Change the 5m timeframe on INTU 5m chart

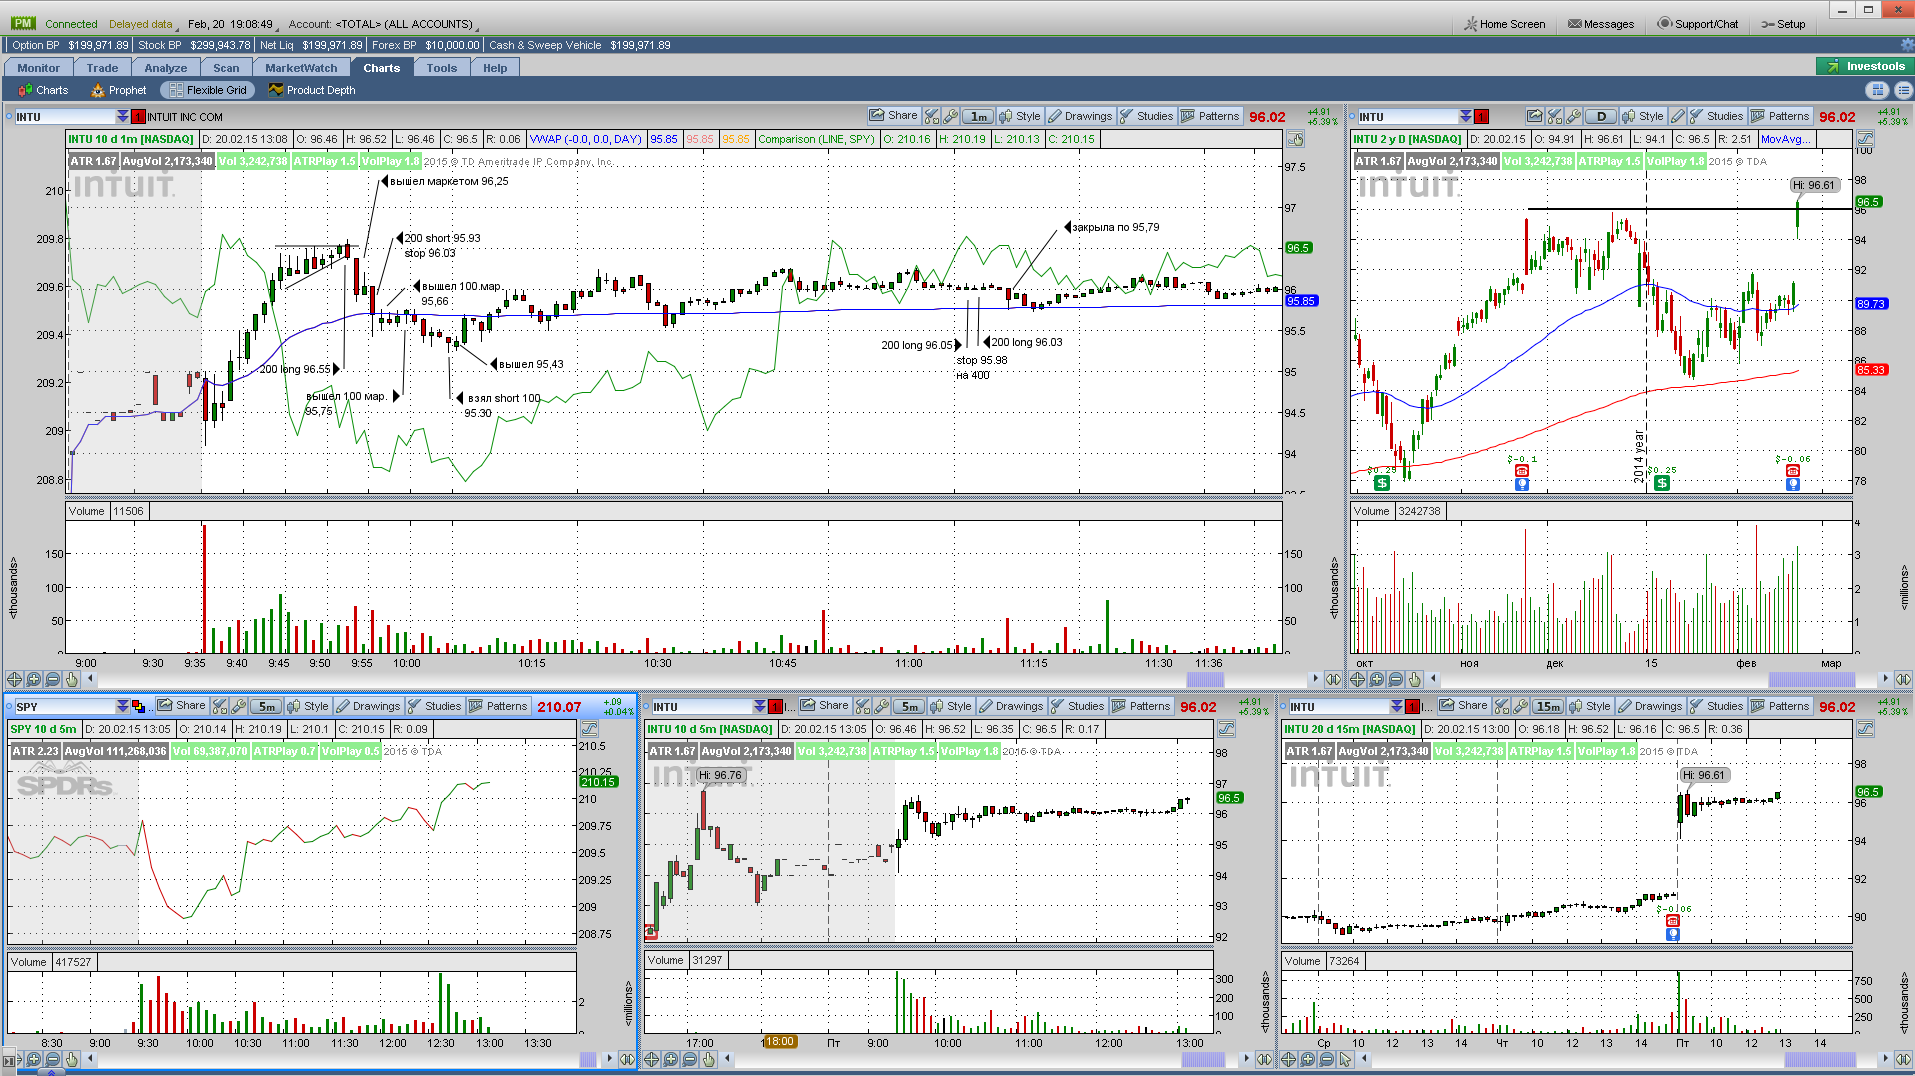pos(909,707)
